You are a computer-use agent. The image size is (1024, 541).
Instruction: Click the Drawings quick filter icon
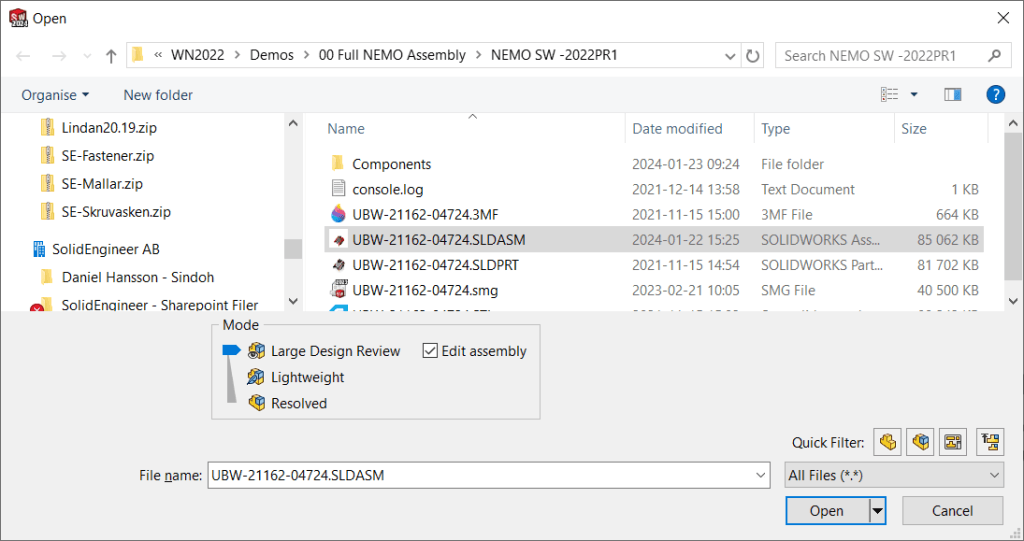coord(953,441)
